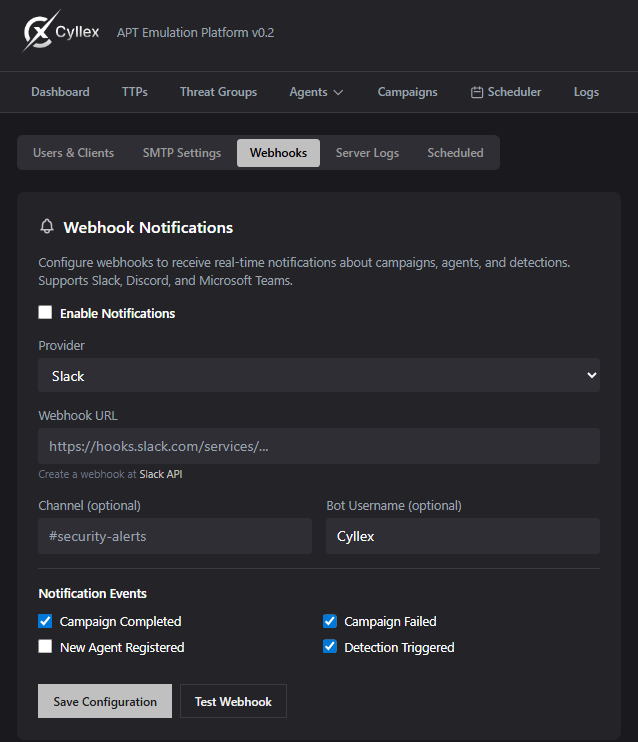Enable Notifications checkbox
Screen dimensions: 638x742
click(x=45, y=312)
